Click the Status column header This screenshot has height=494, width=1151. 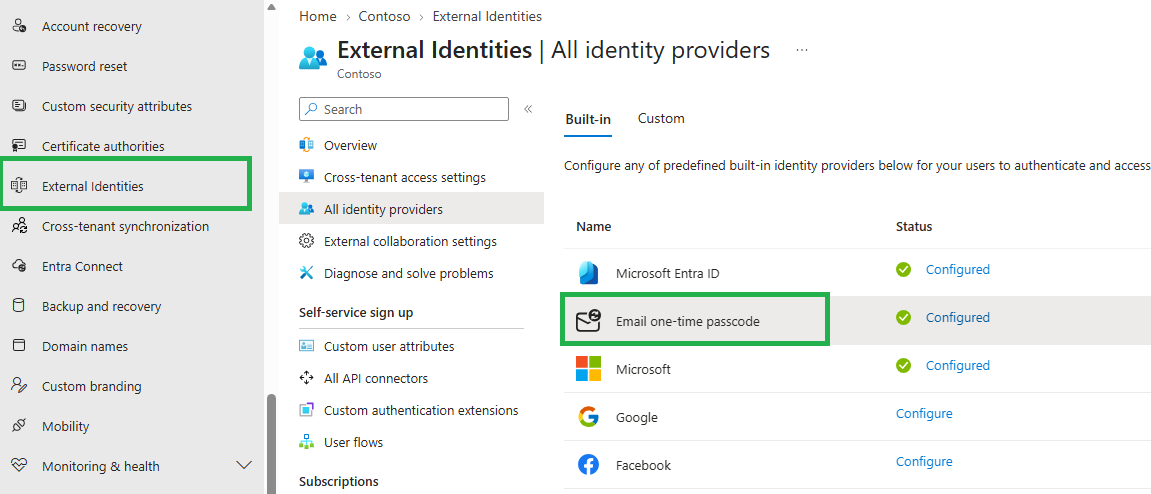point(914,226)
